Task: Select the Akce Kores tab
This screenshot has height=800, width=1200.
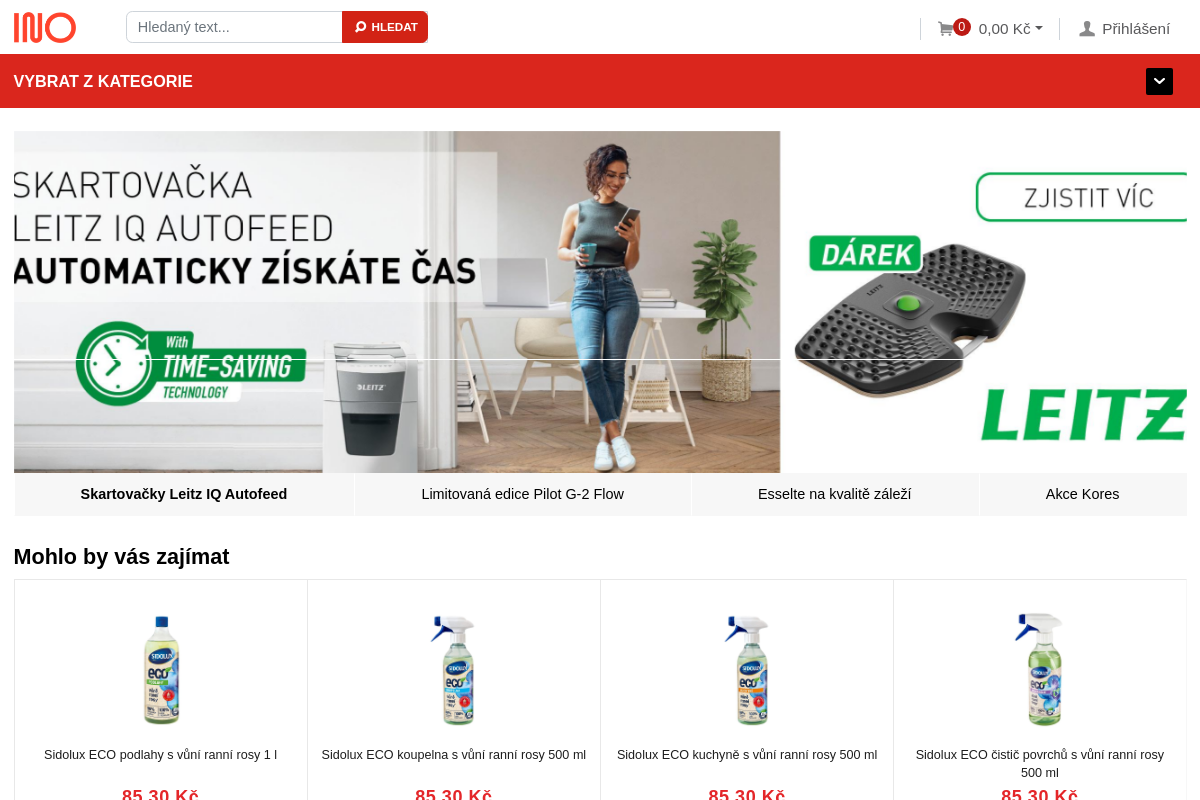Action: (x=1083, y=494)
